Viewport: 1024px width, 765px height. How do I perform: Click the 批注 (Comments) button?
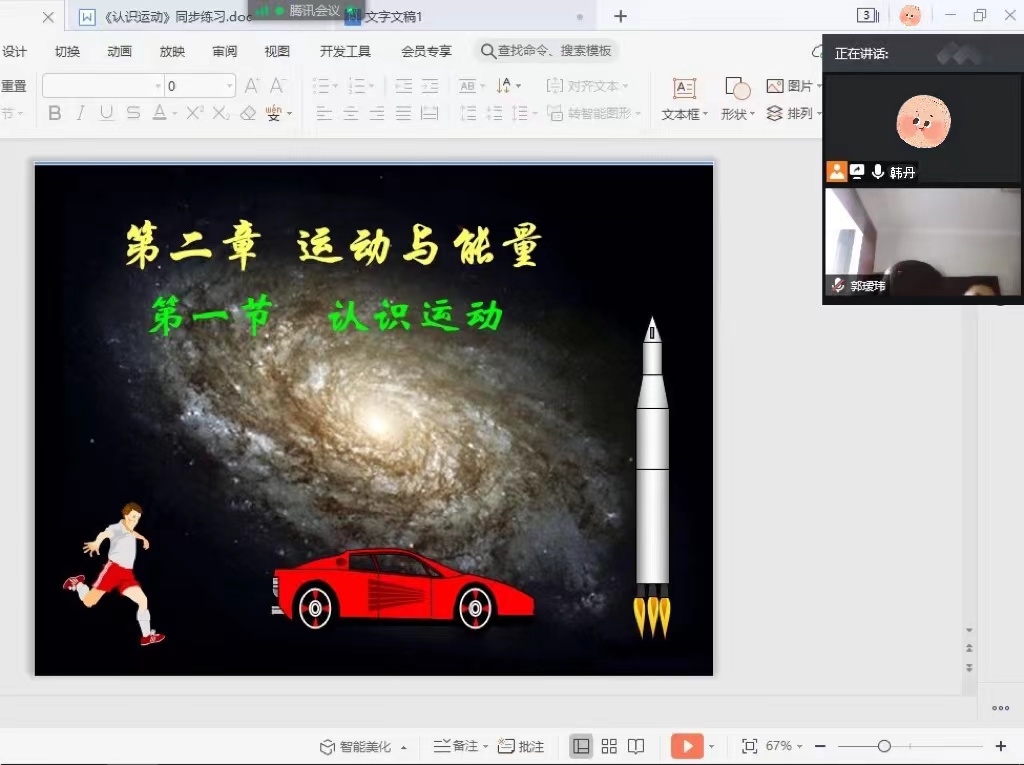521,746
